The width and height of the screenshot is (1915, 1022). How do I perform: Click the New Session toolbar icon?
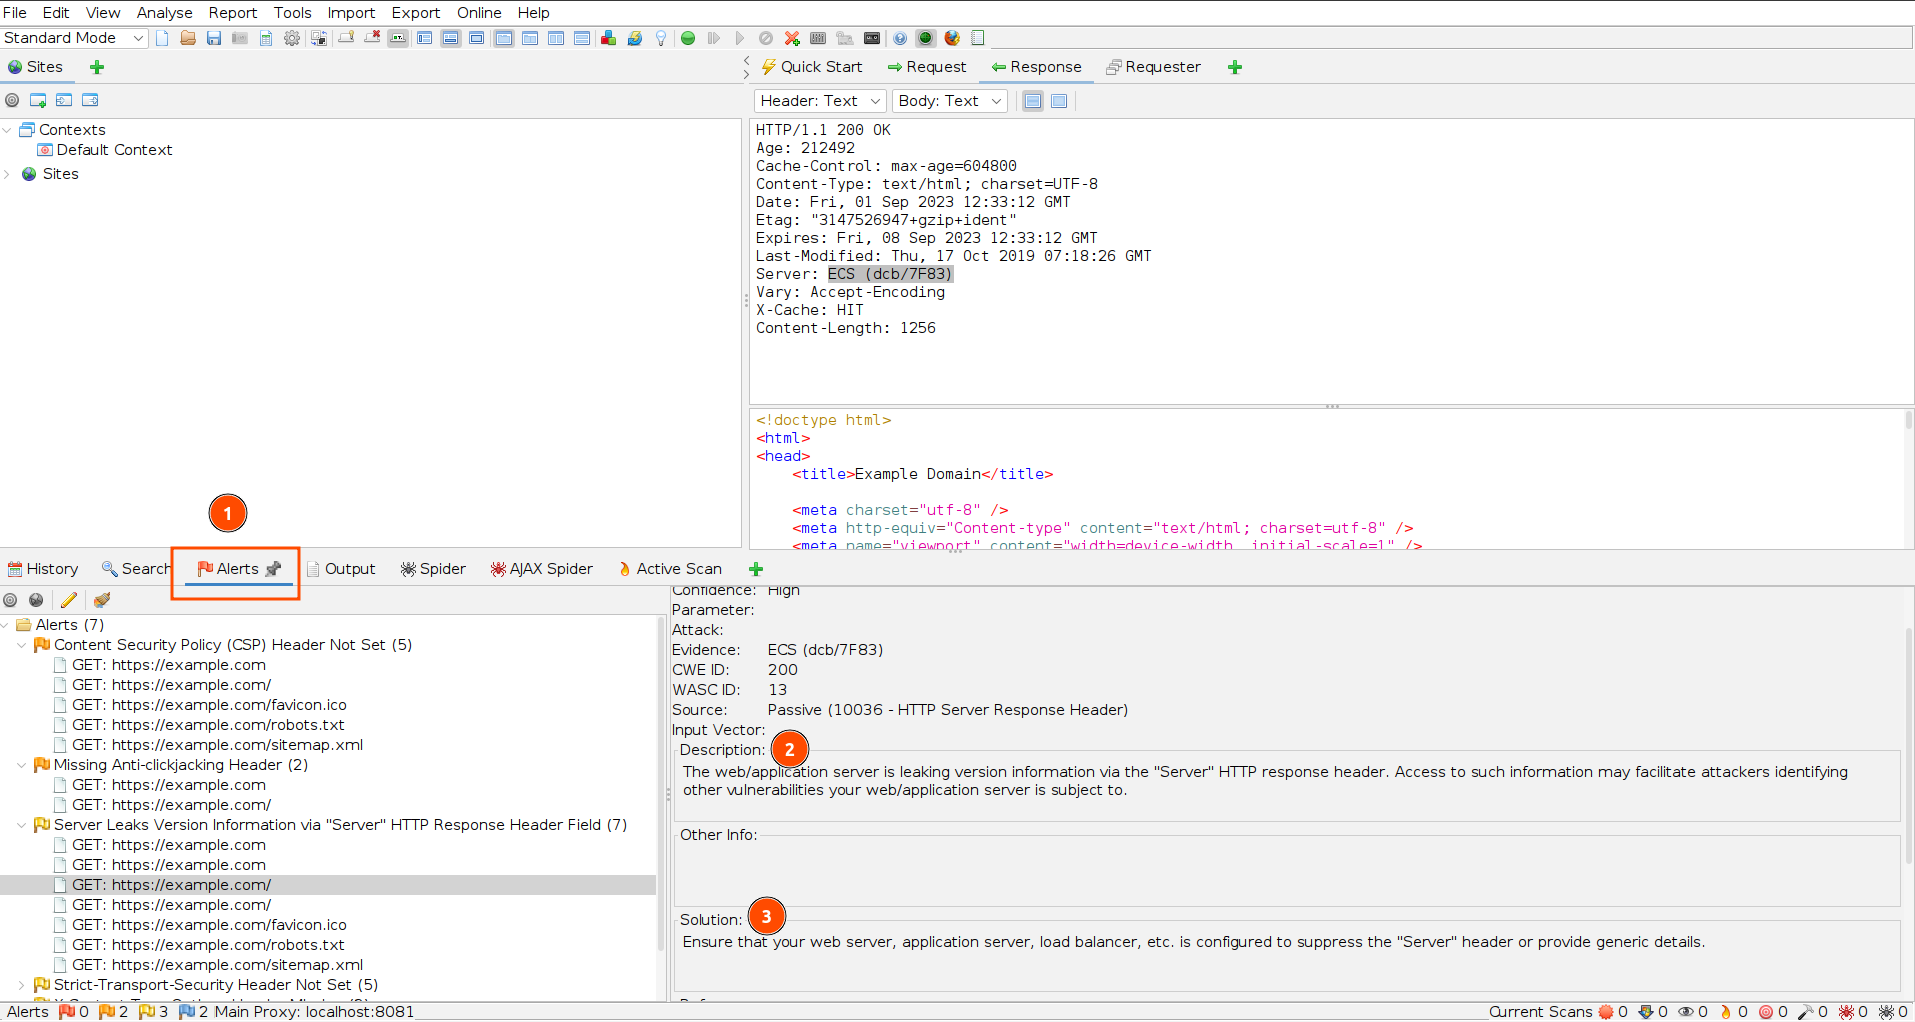[x=162, y=38]
